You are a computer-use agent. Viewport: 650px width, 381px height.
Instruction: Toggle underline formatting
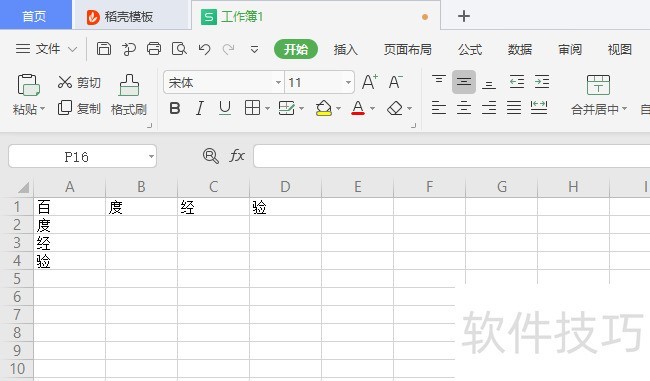click(225, 108)
